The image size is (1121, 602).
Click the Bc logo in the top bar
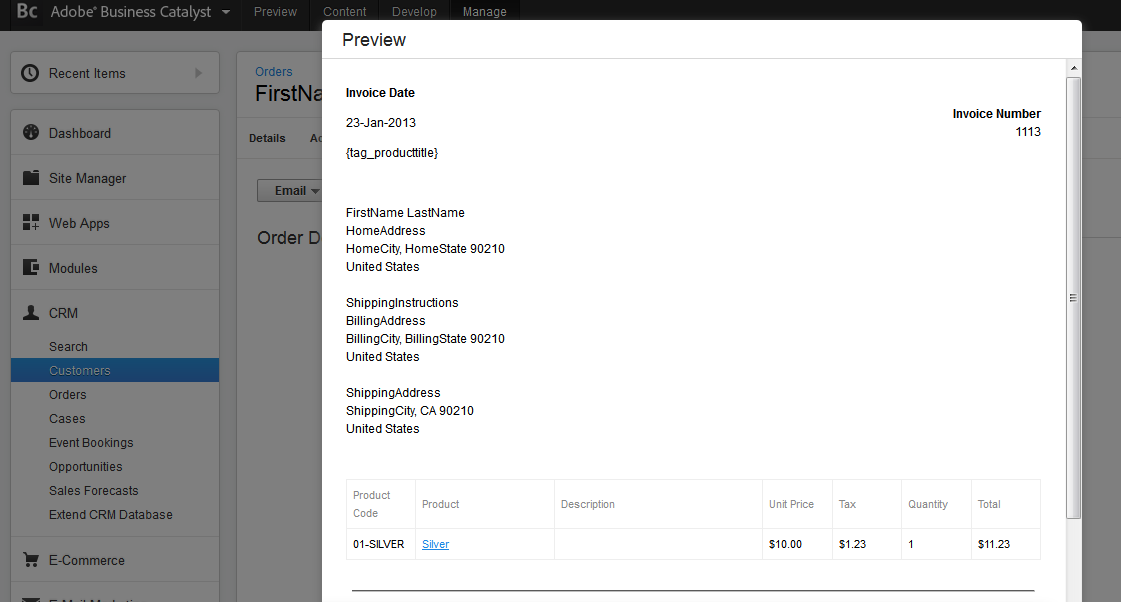[25, 12]
